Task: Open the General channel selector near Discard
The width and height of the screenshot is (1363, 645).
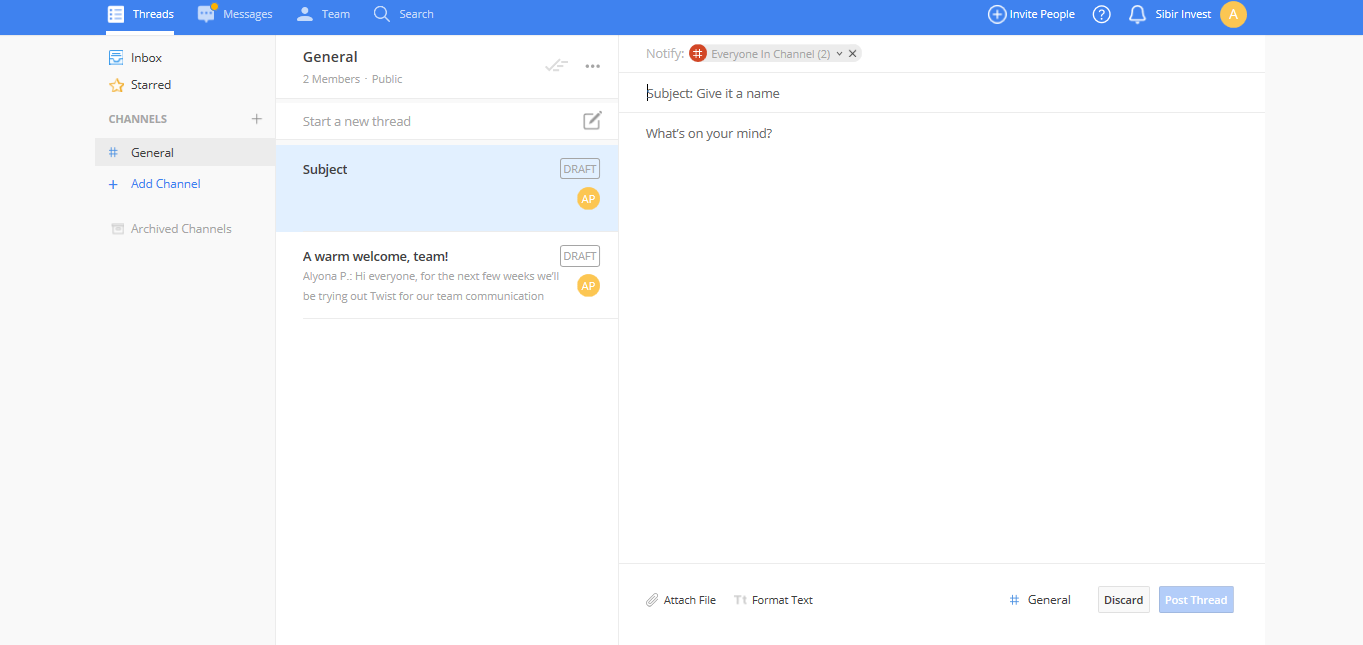Action: click(1040, 600)
